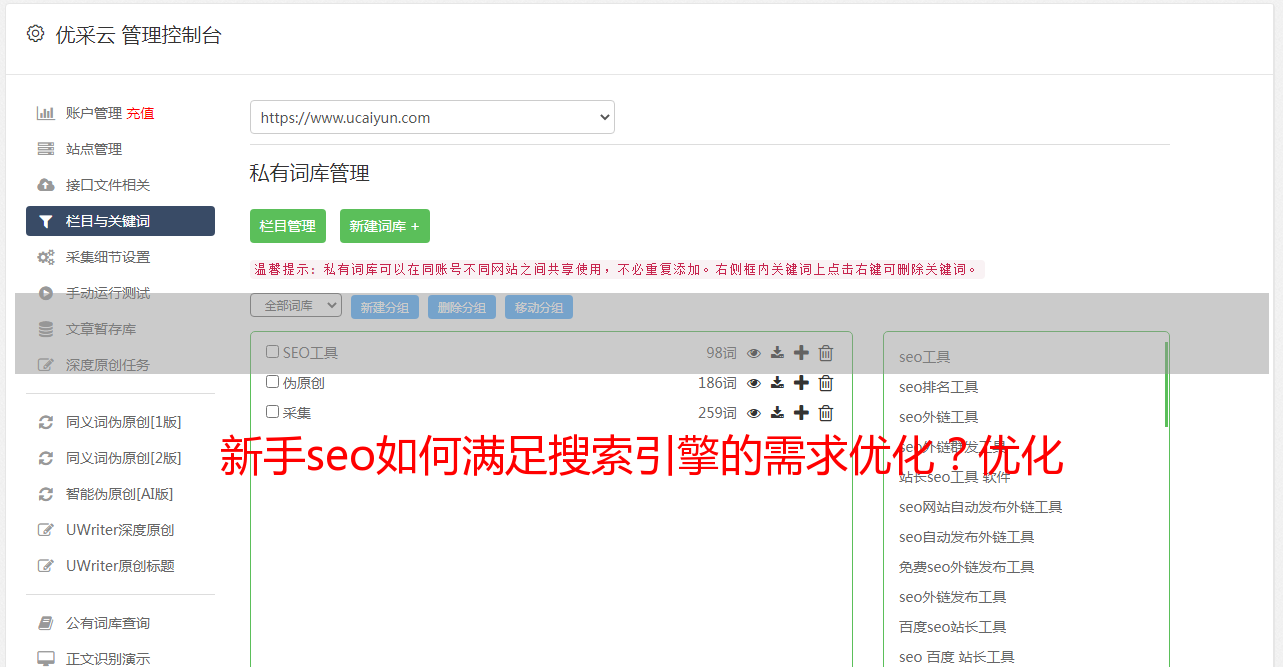1283x667 pixels.
Task: Download the SEO工具 word library
Action: [x=777, y=353]
